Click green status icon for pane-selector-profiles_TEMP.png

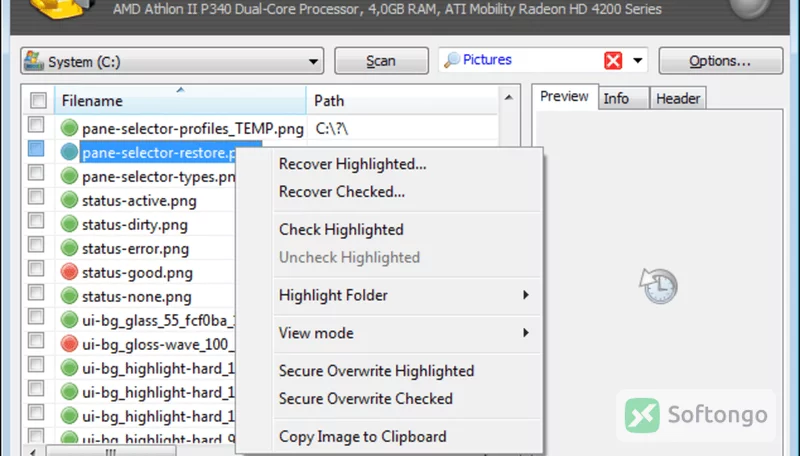[69, 128]
